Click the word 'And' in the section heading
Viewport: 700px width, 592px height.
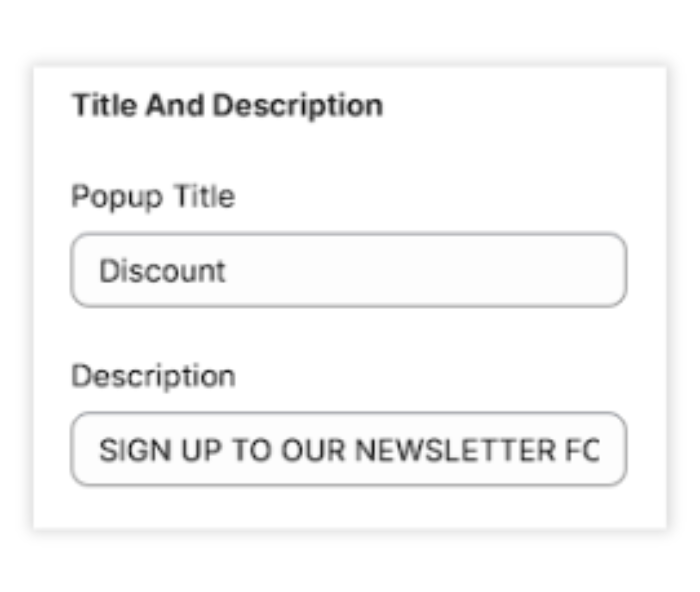[x=174, y=105]
